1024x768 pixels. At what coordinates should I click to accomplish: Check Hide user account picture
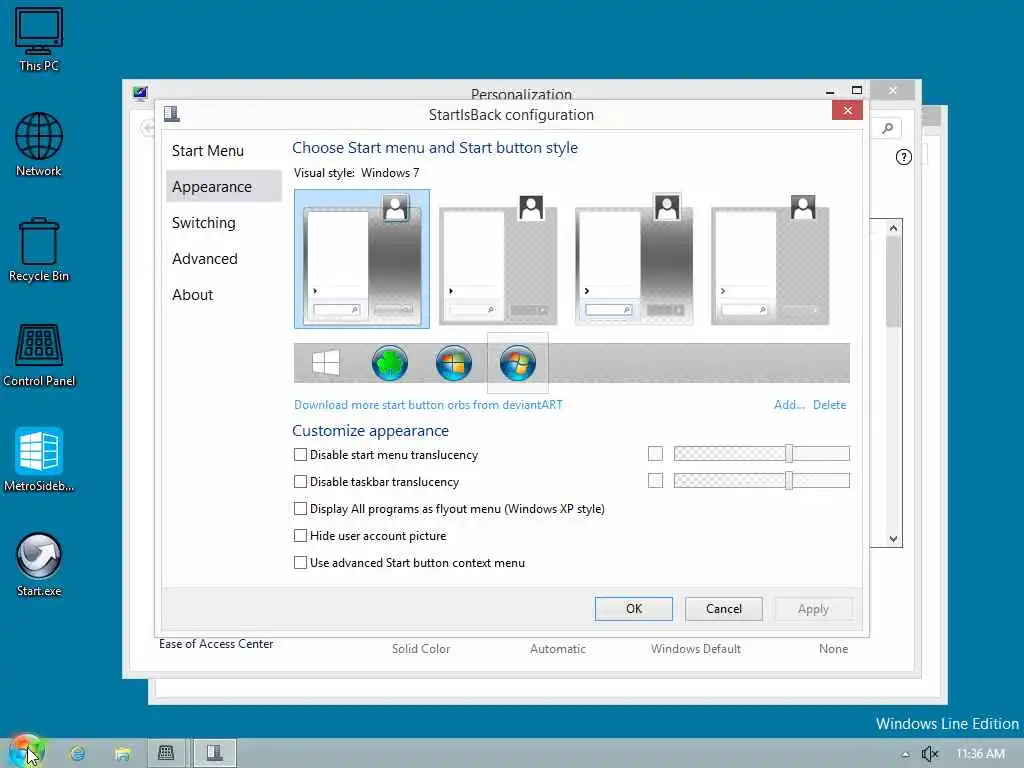300,536
